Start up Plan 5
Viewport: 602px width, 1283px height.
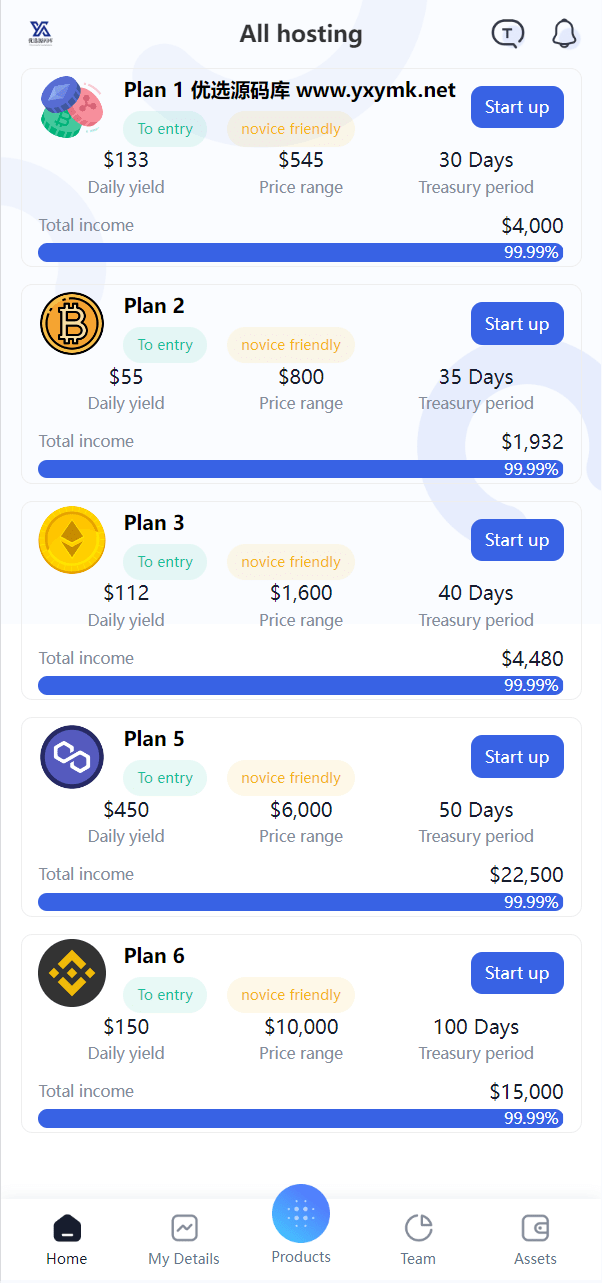click(517, 757)
